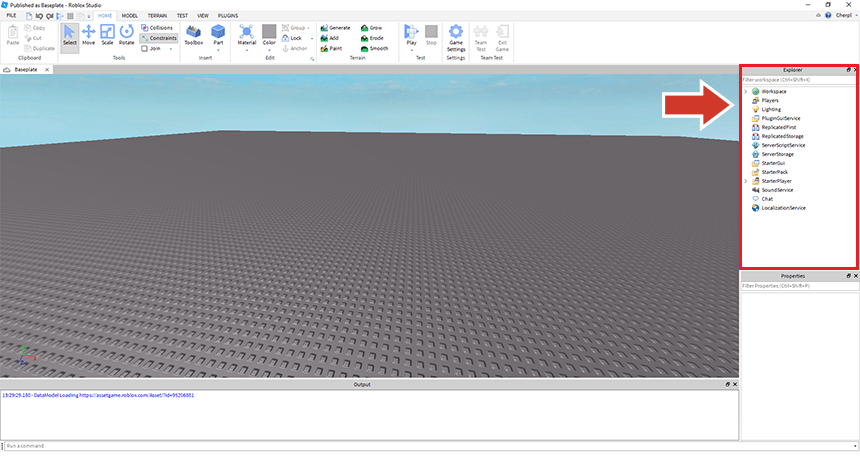860x460 pixels.
Task: Switch to the TEST ribbon tab
Action: point(182,16)
